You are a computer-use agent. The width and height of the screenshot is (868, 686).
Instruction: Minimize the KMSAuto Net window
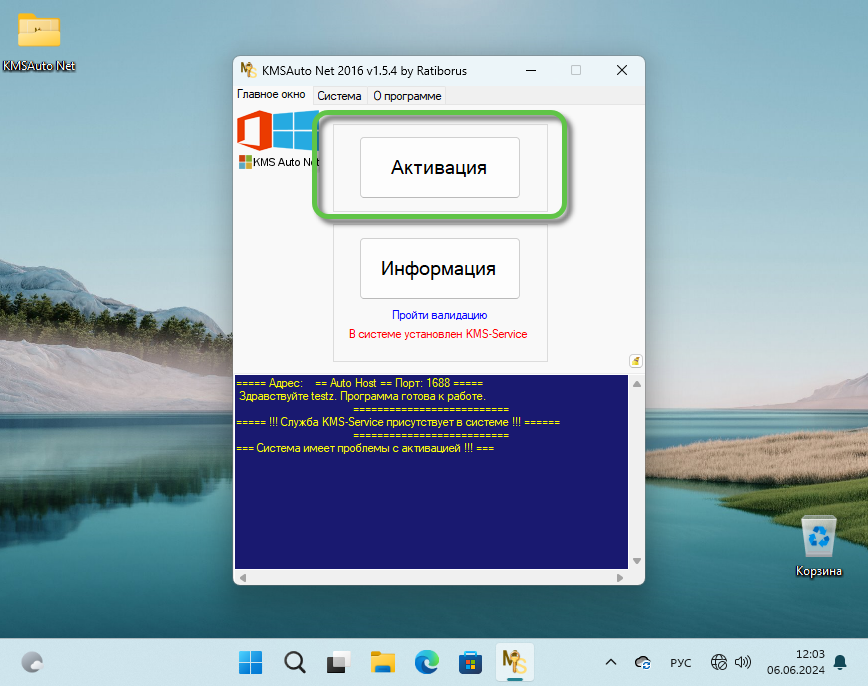pyautogui.click(x=531, y=70)
